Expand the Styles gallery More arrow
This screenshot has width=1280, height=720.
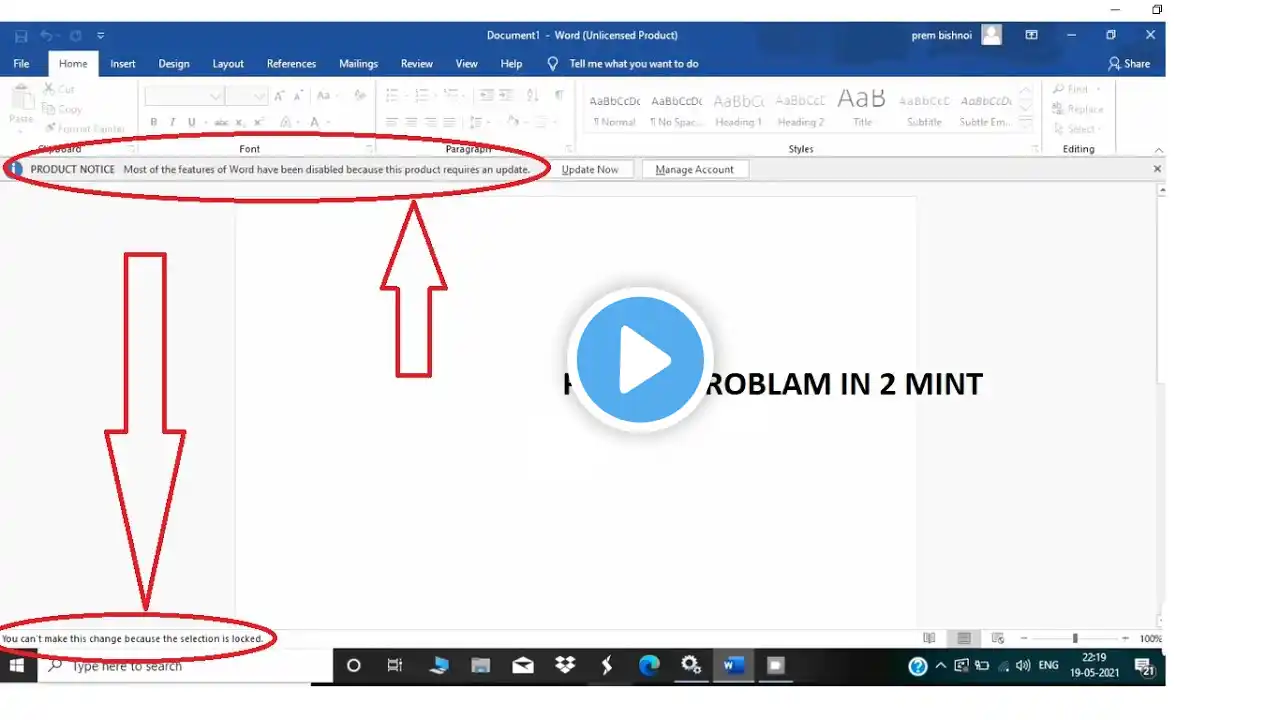(1025, 125)
